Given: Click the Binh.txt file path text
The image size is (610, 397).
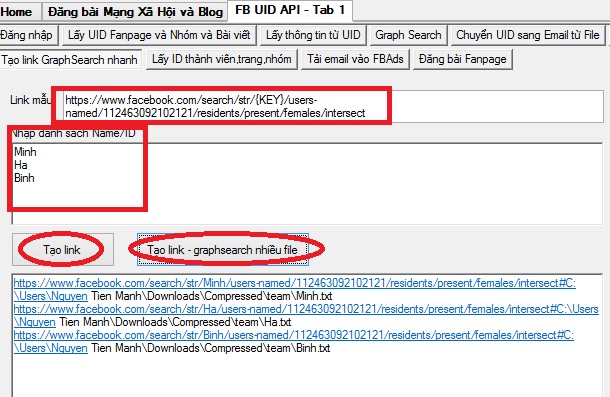Looking at the screenshot, I should pos(210,348).
